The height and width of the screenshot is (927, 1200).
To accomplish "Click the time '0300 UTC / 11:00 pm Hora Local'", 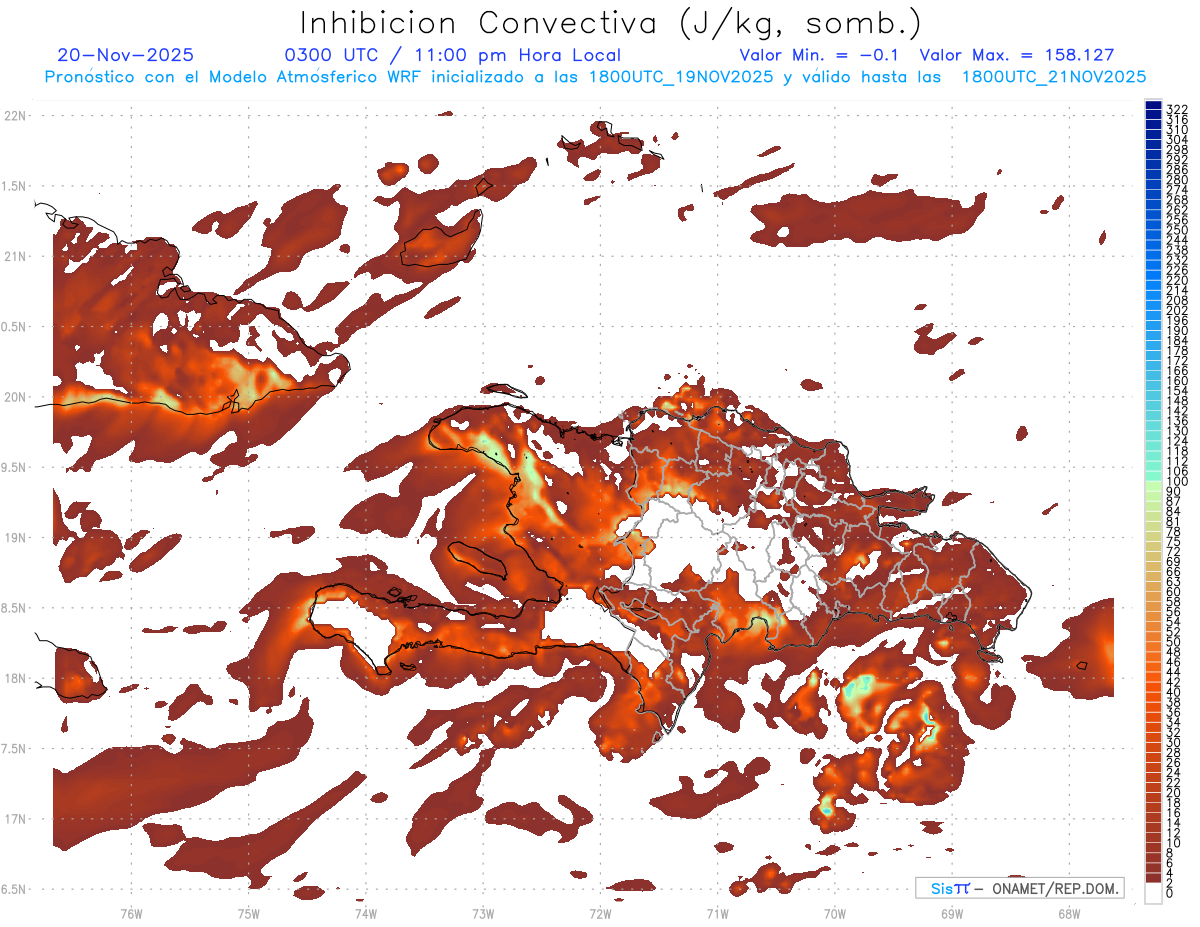I will 453,56.
